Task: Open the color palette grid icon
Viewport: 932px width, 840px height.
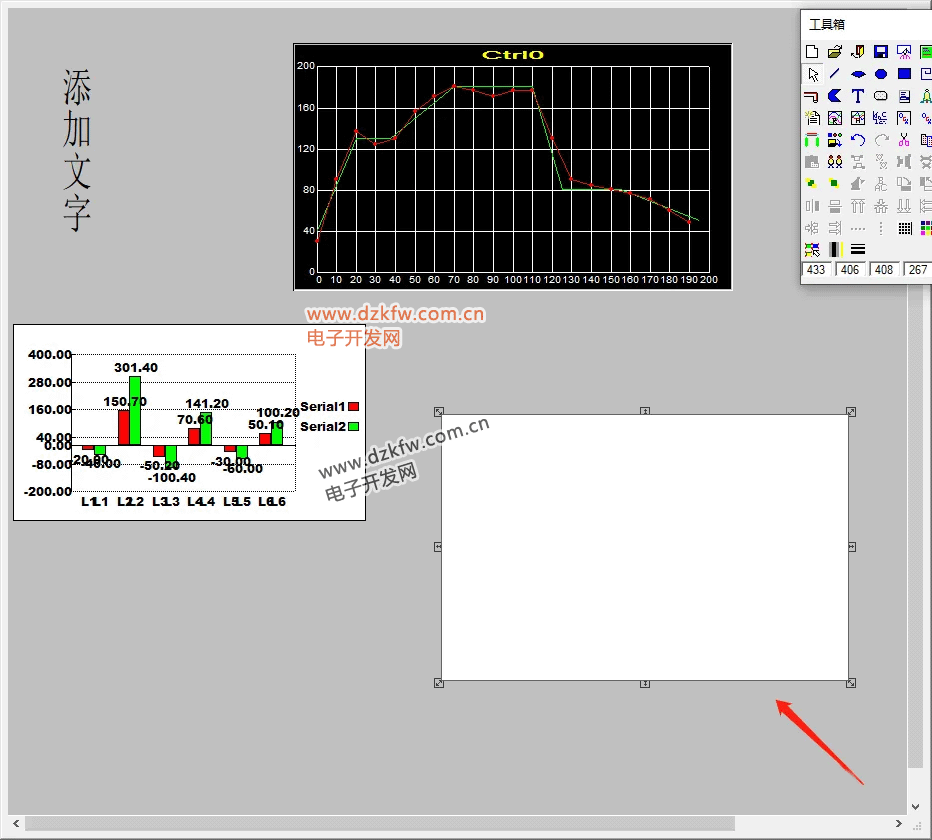Action: point(925,228)
